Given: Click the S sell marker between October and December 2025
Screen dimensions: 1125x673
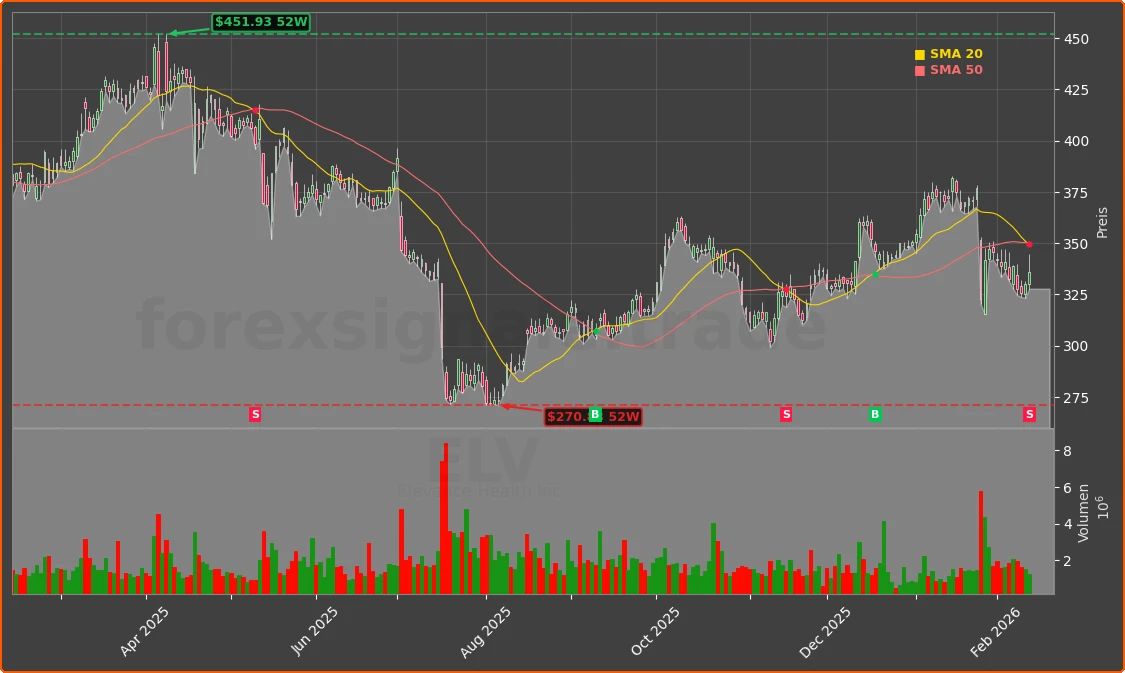Looking at the screenshot, I should click(x=786, y=414).
